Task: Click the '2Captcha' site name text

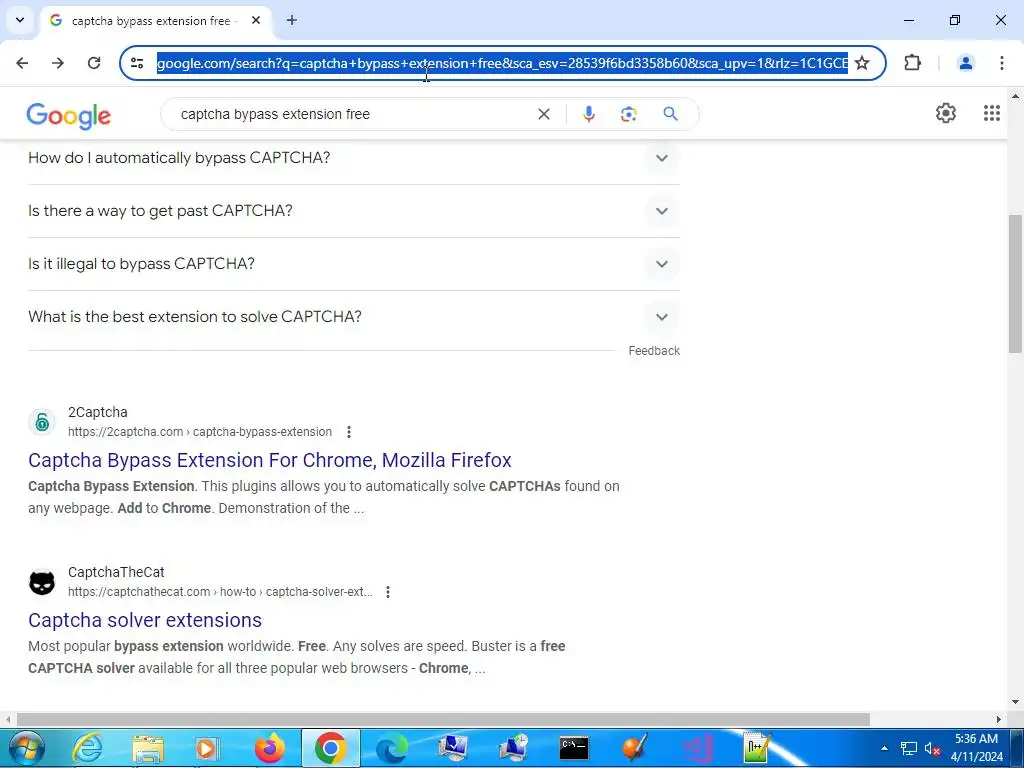Action: (98, 412)
